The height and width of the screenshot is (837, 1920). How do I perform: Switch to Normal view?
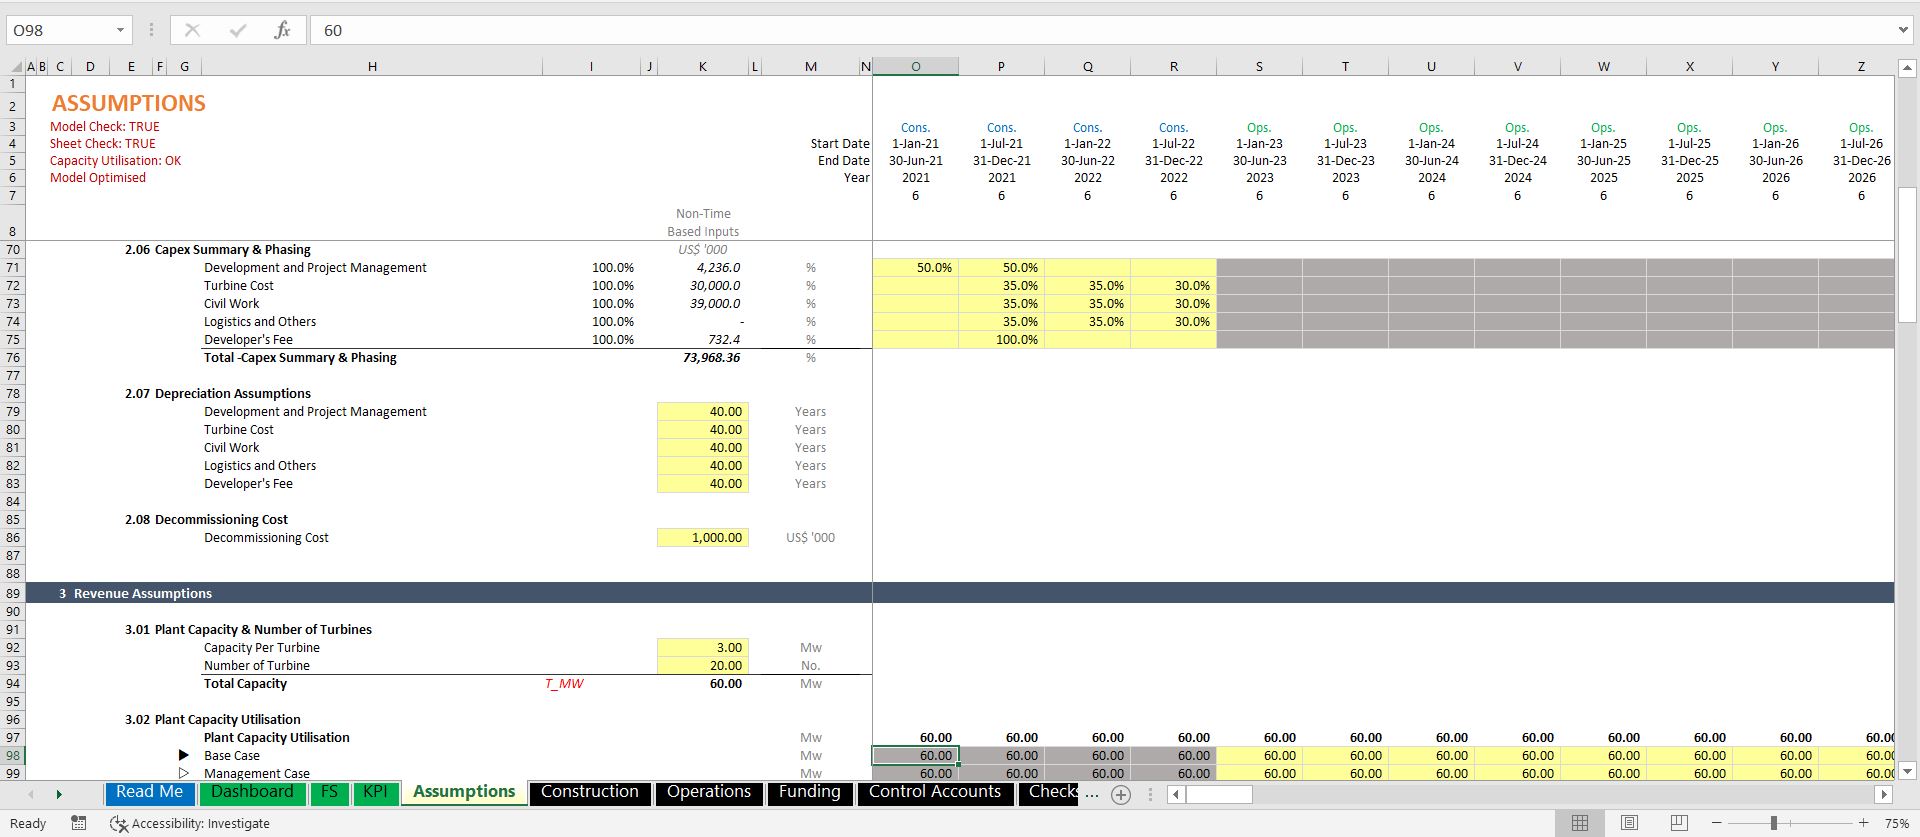coord(1580,823)
